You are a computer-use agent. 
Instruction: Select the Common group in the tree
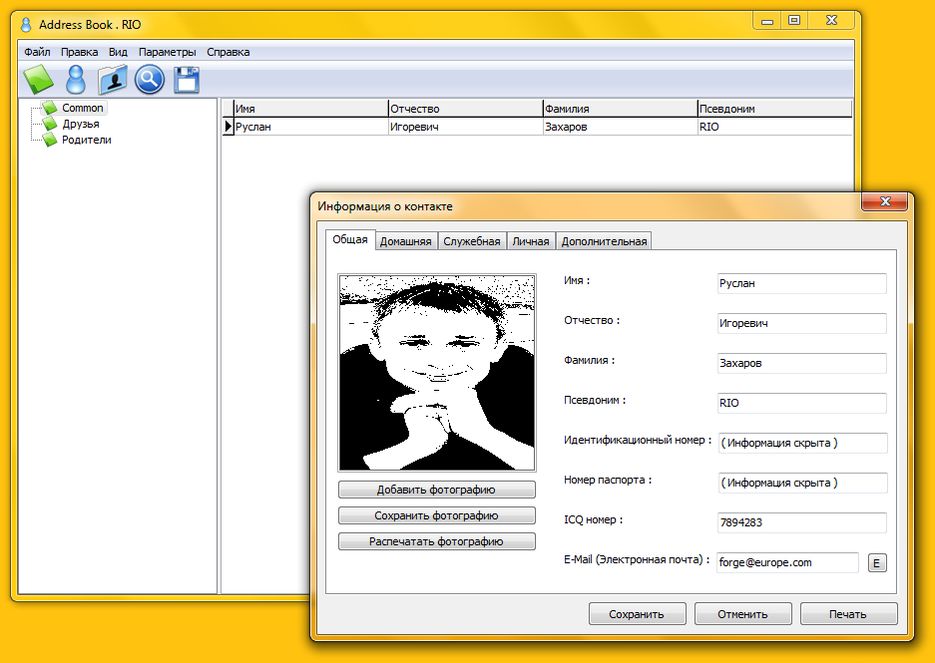click(82, 108)
